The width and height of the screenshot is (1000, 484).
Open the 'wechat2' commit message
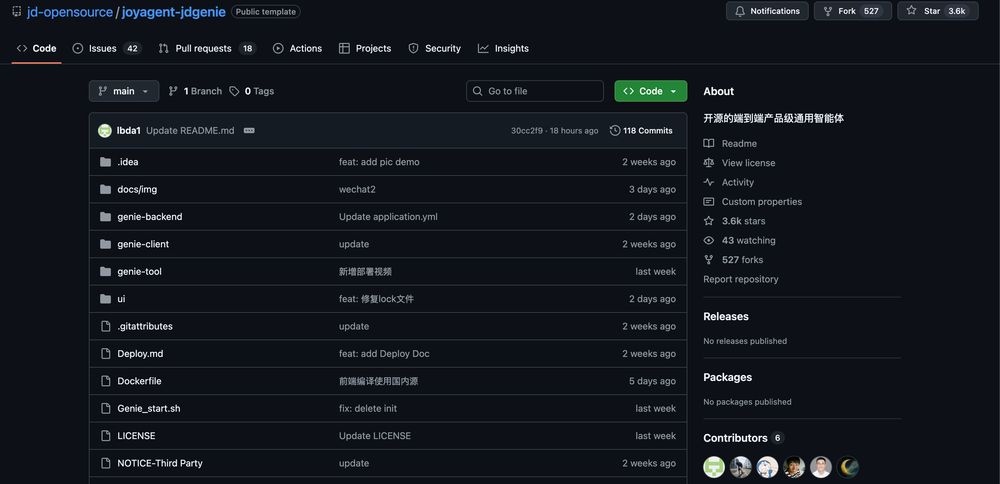357,189
